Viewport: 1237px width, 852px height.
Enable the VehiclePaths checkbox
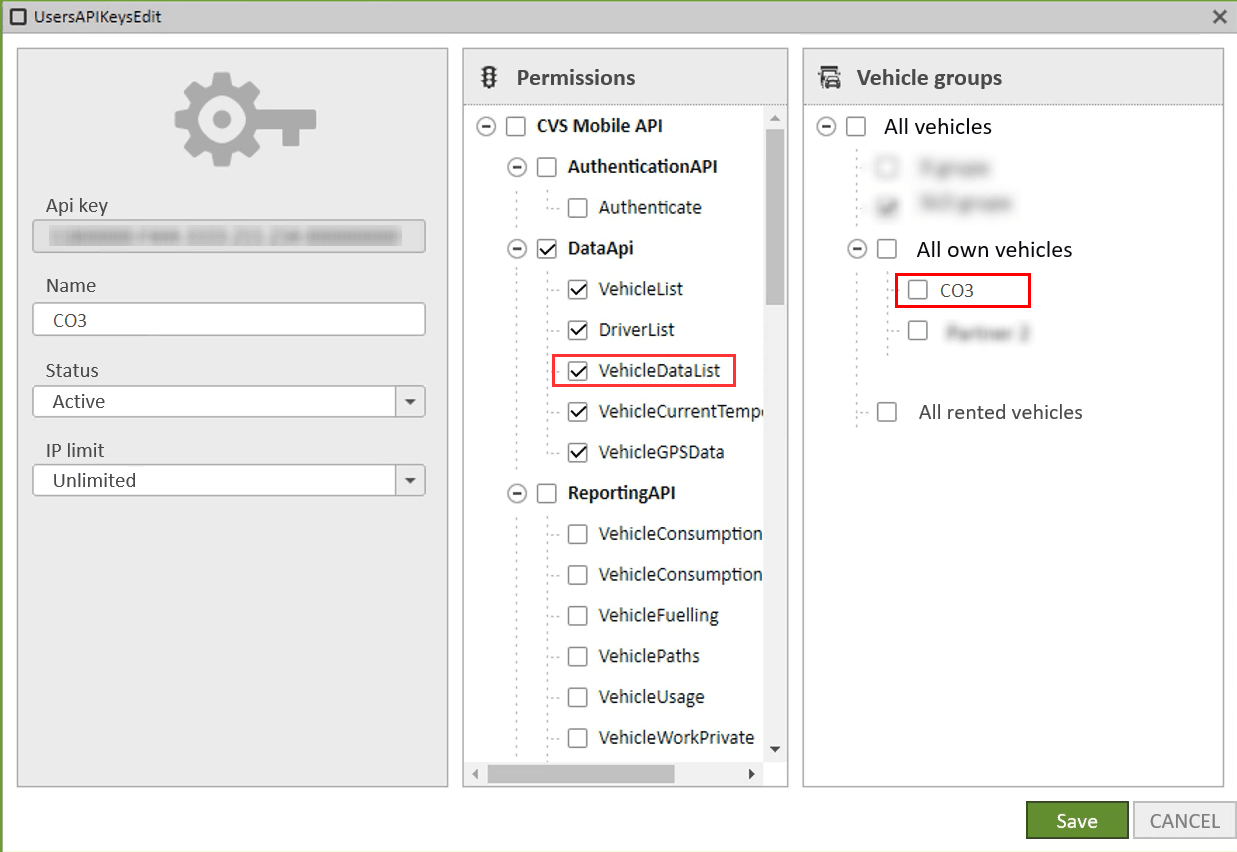(x=577, y=656)
